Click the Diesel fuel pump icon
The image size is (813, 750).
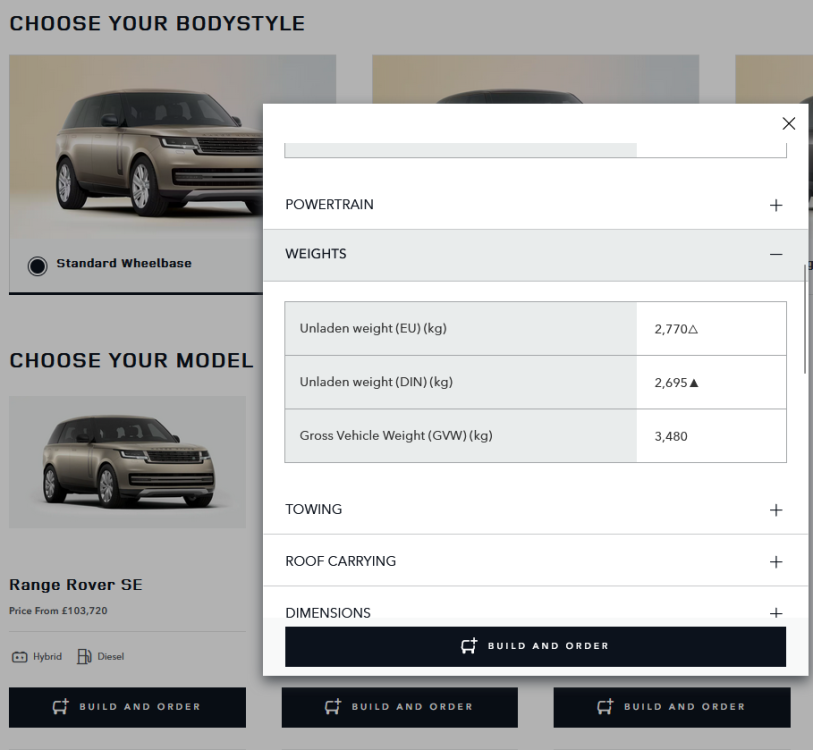tap(84, 657)
